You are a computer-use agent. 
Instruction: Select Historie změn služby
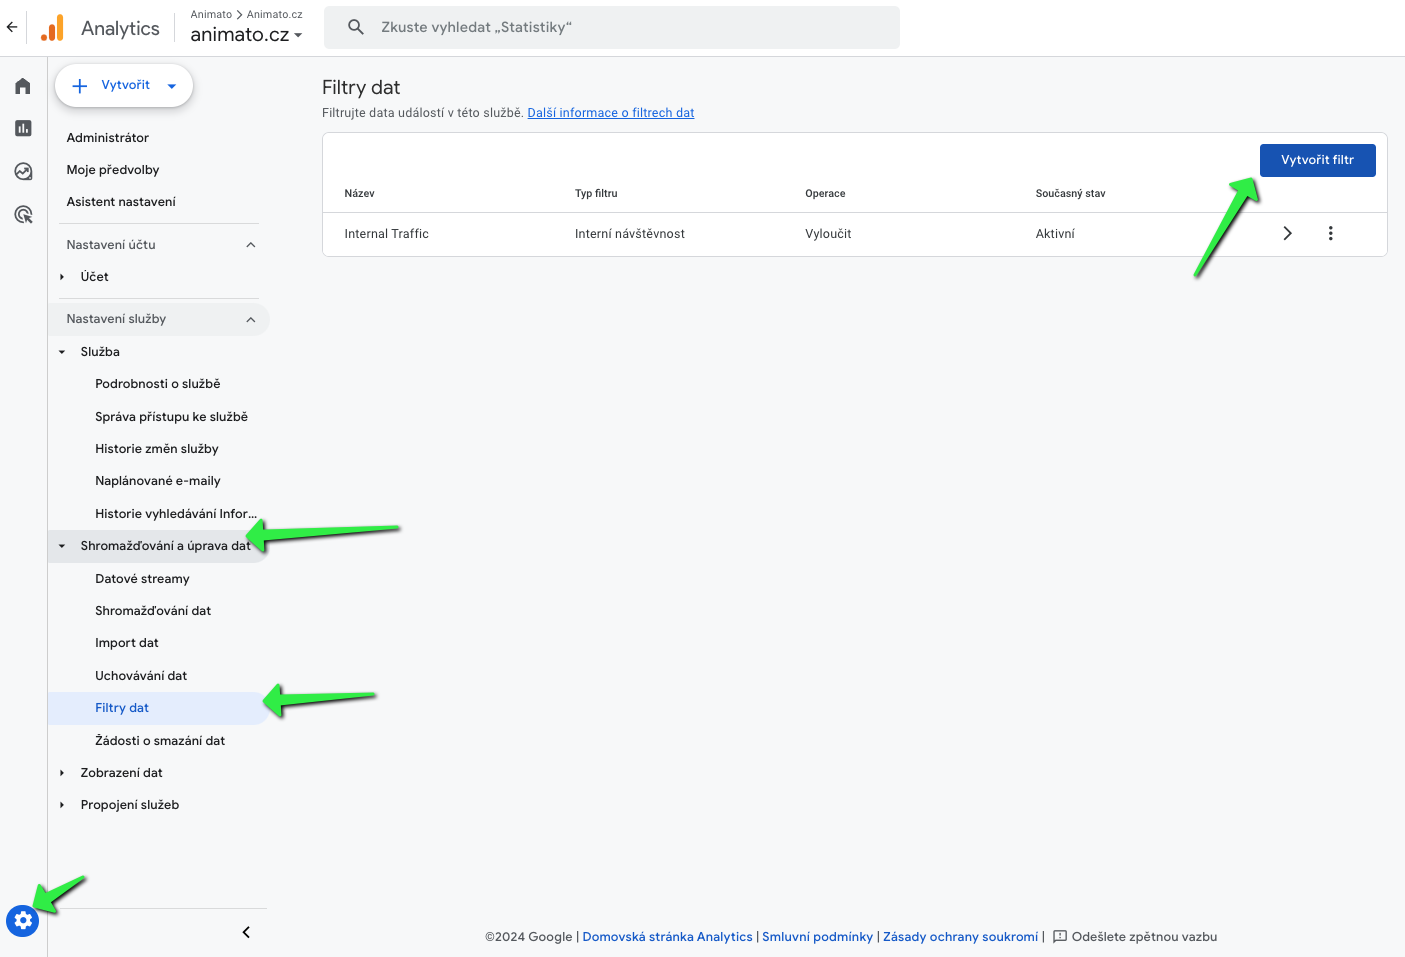(157, 449)
